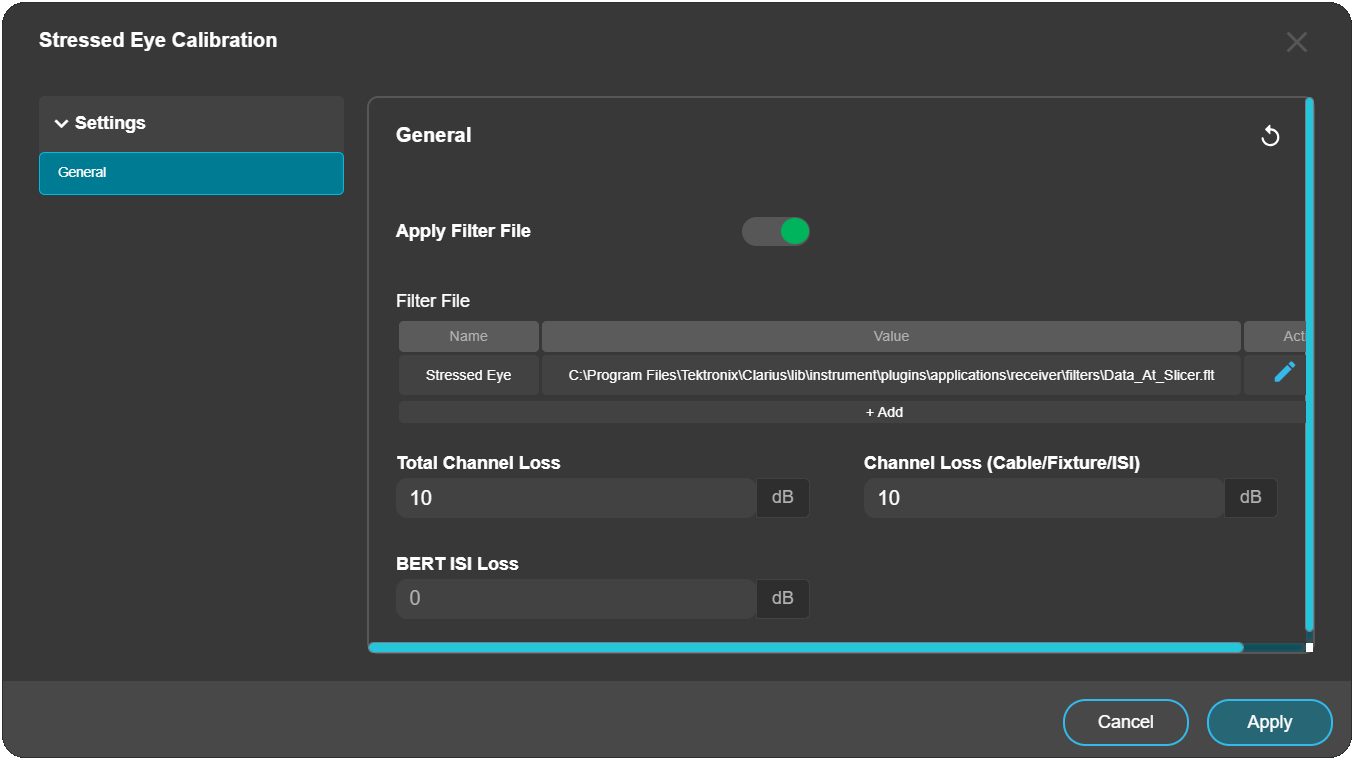The image size is (1354, 760).
Task: Click the Data_At_Slicer.flt file path cell
Action: 891,376
